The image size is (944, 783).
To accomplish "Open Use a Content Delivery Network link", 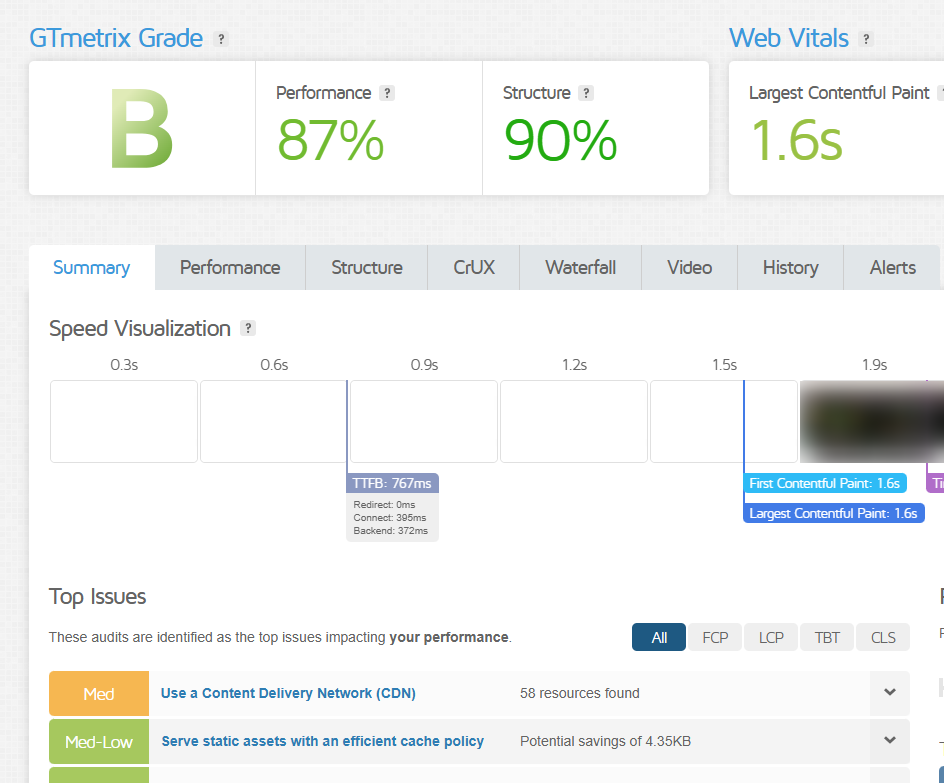I will click(288, 693).
